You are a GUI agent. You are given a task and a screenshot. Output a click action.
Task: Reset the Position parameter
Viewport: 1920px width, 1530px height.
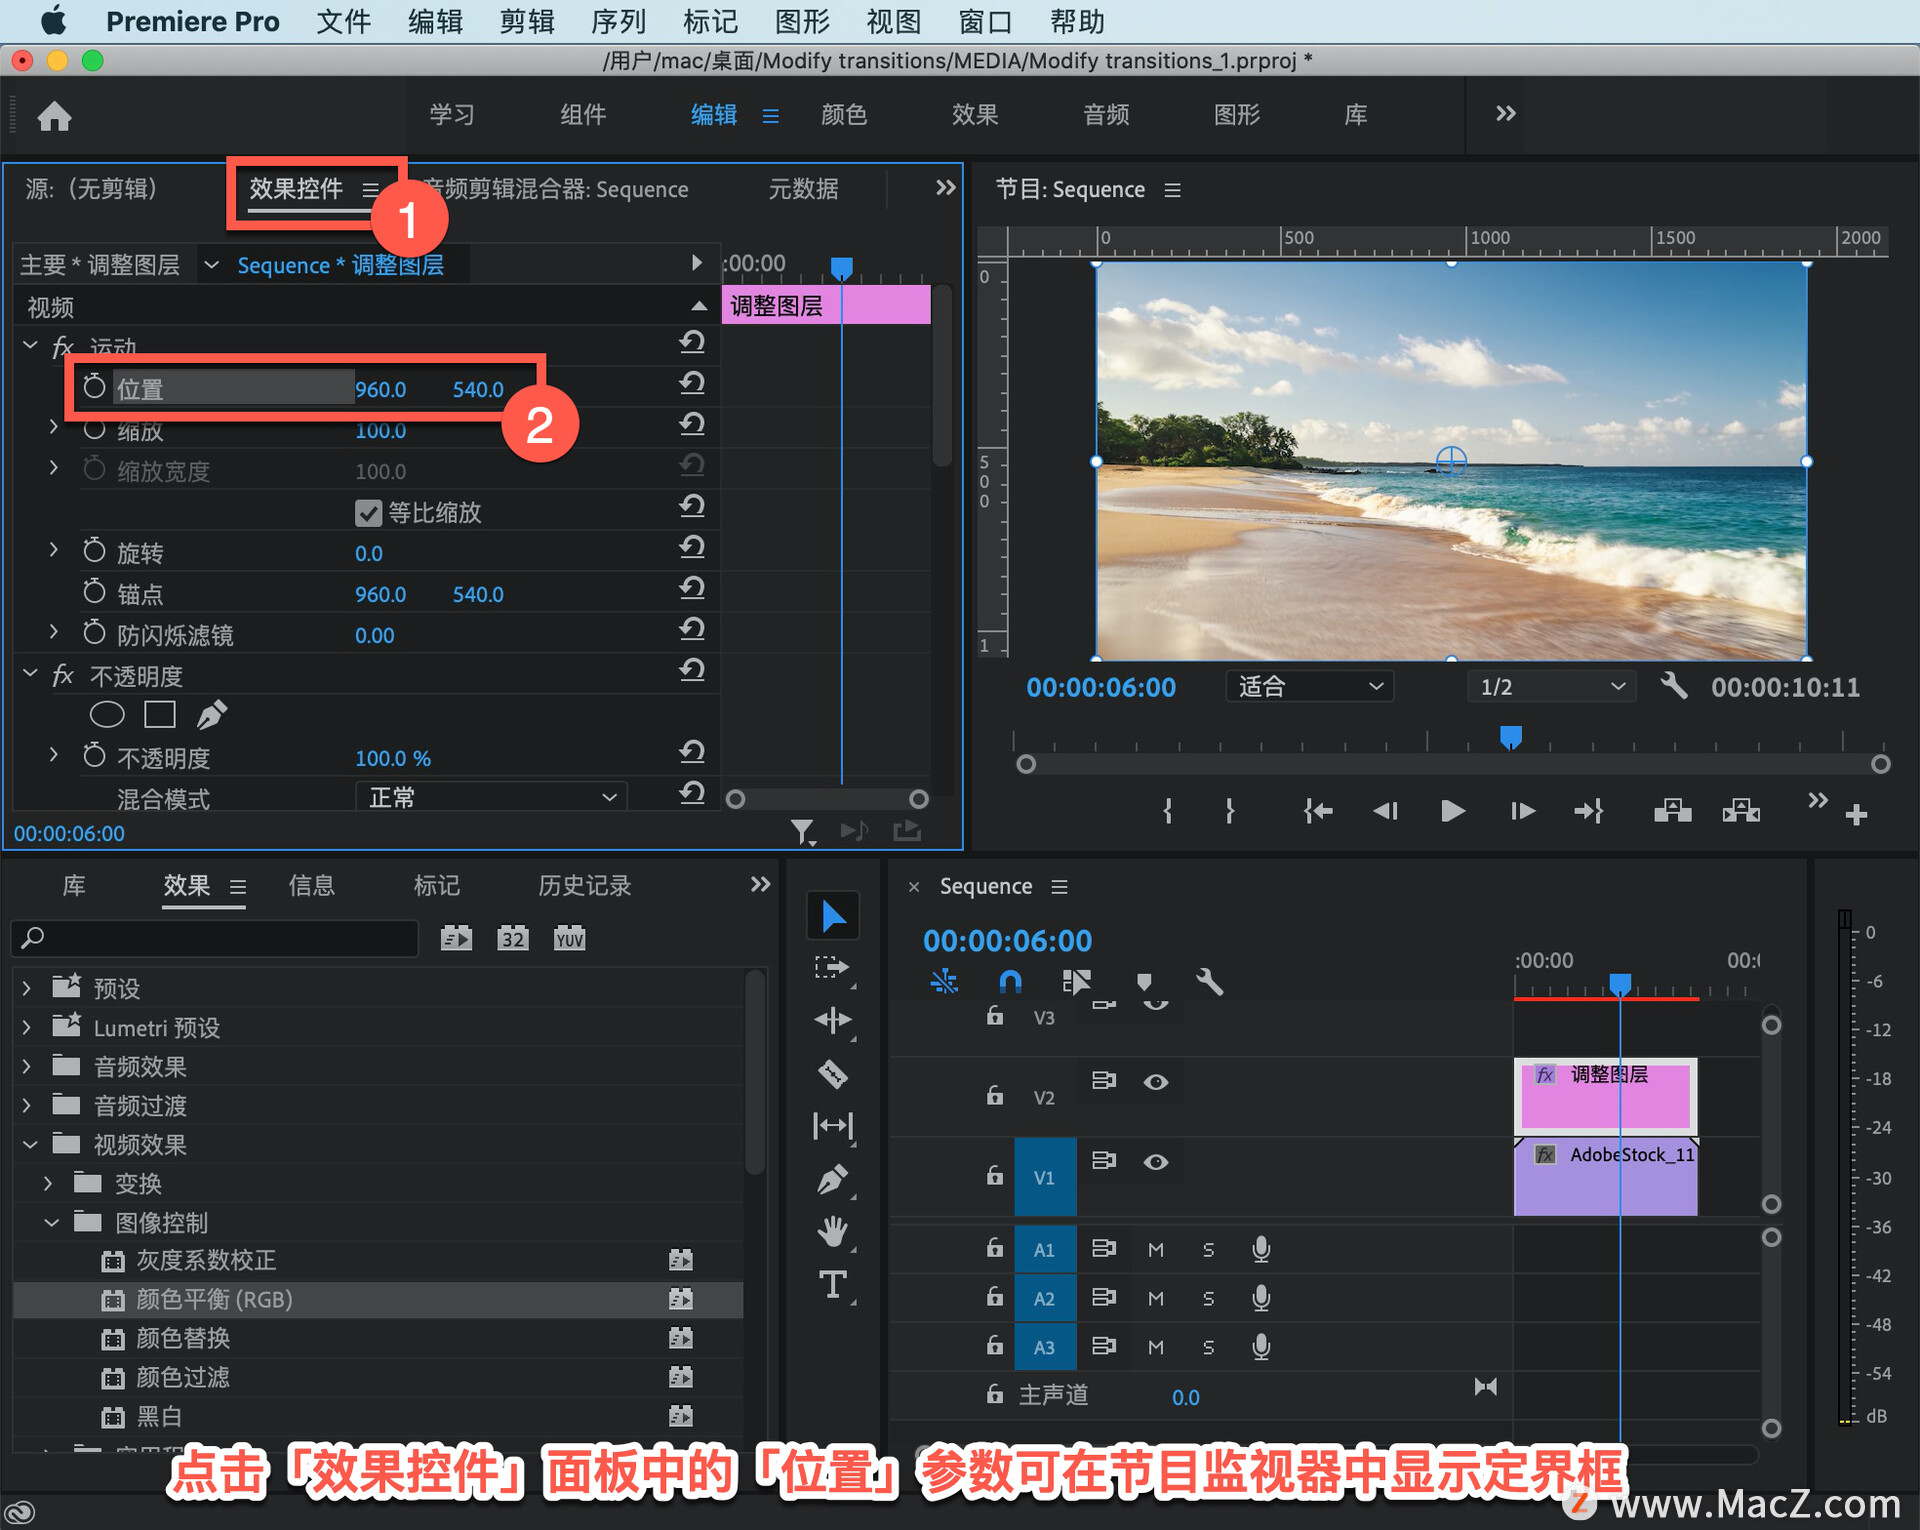point(692,384)
